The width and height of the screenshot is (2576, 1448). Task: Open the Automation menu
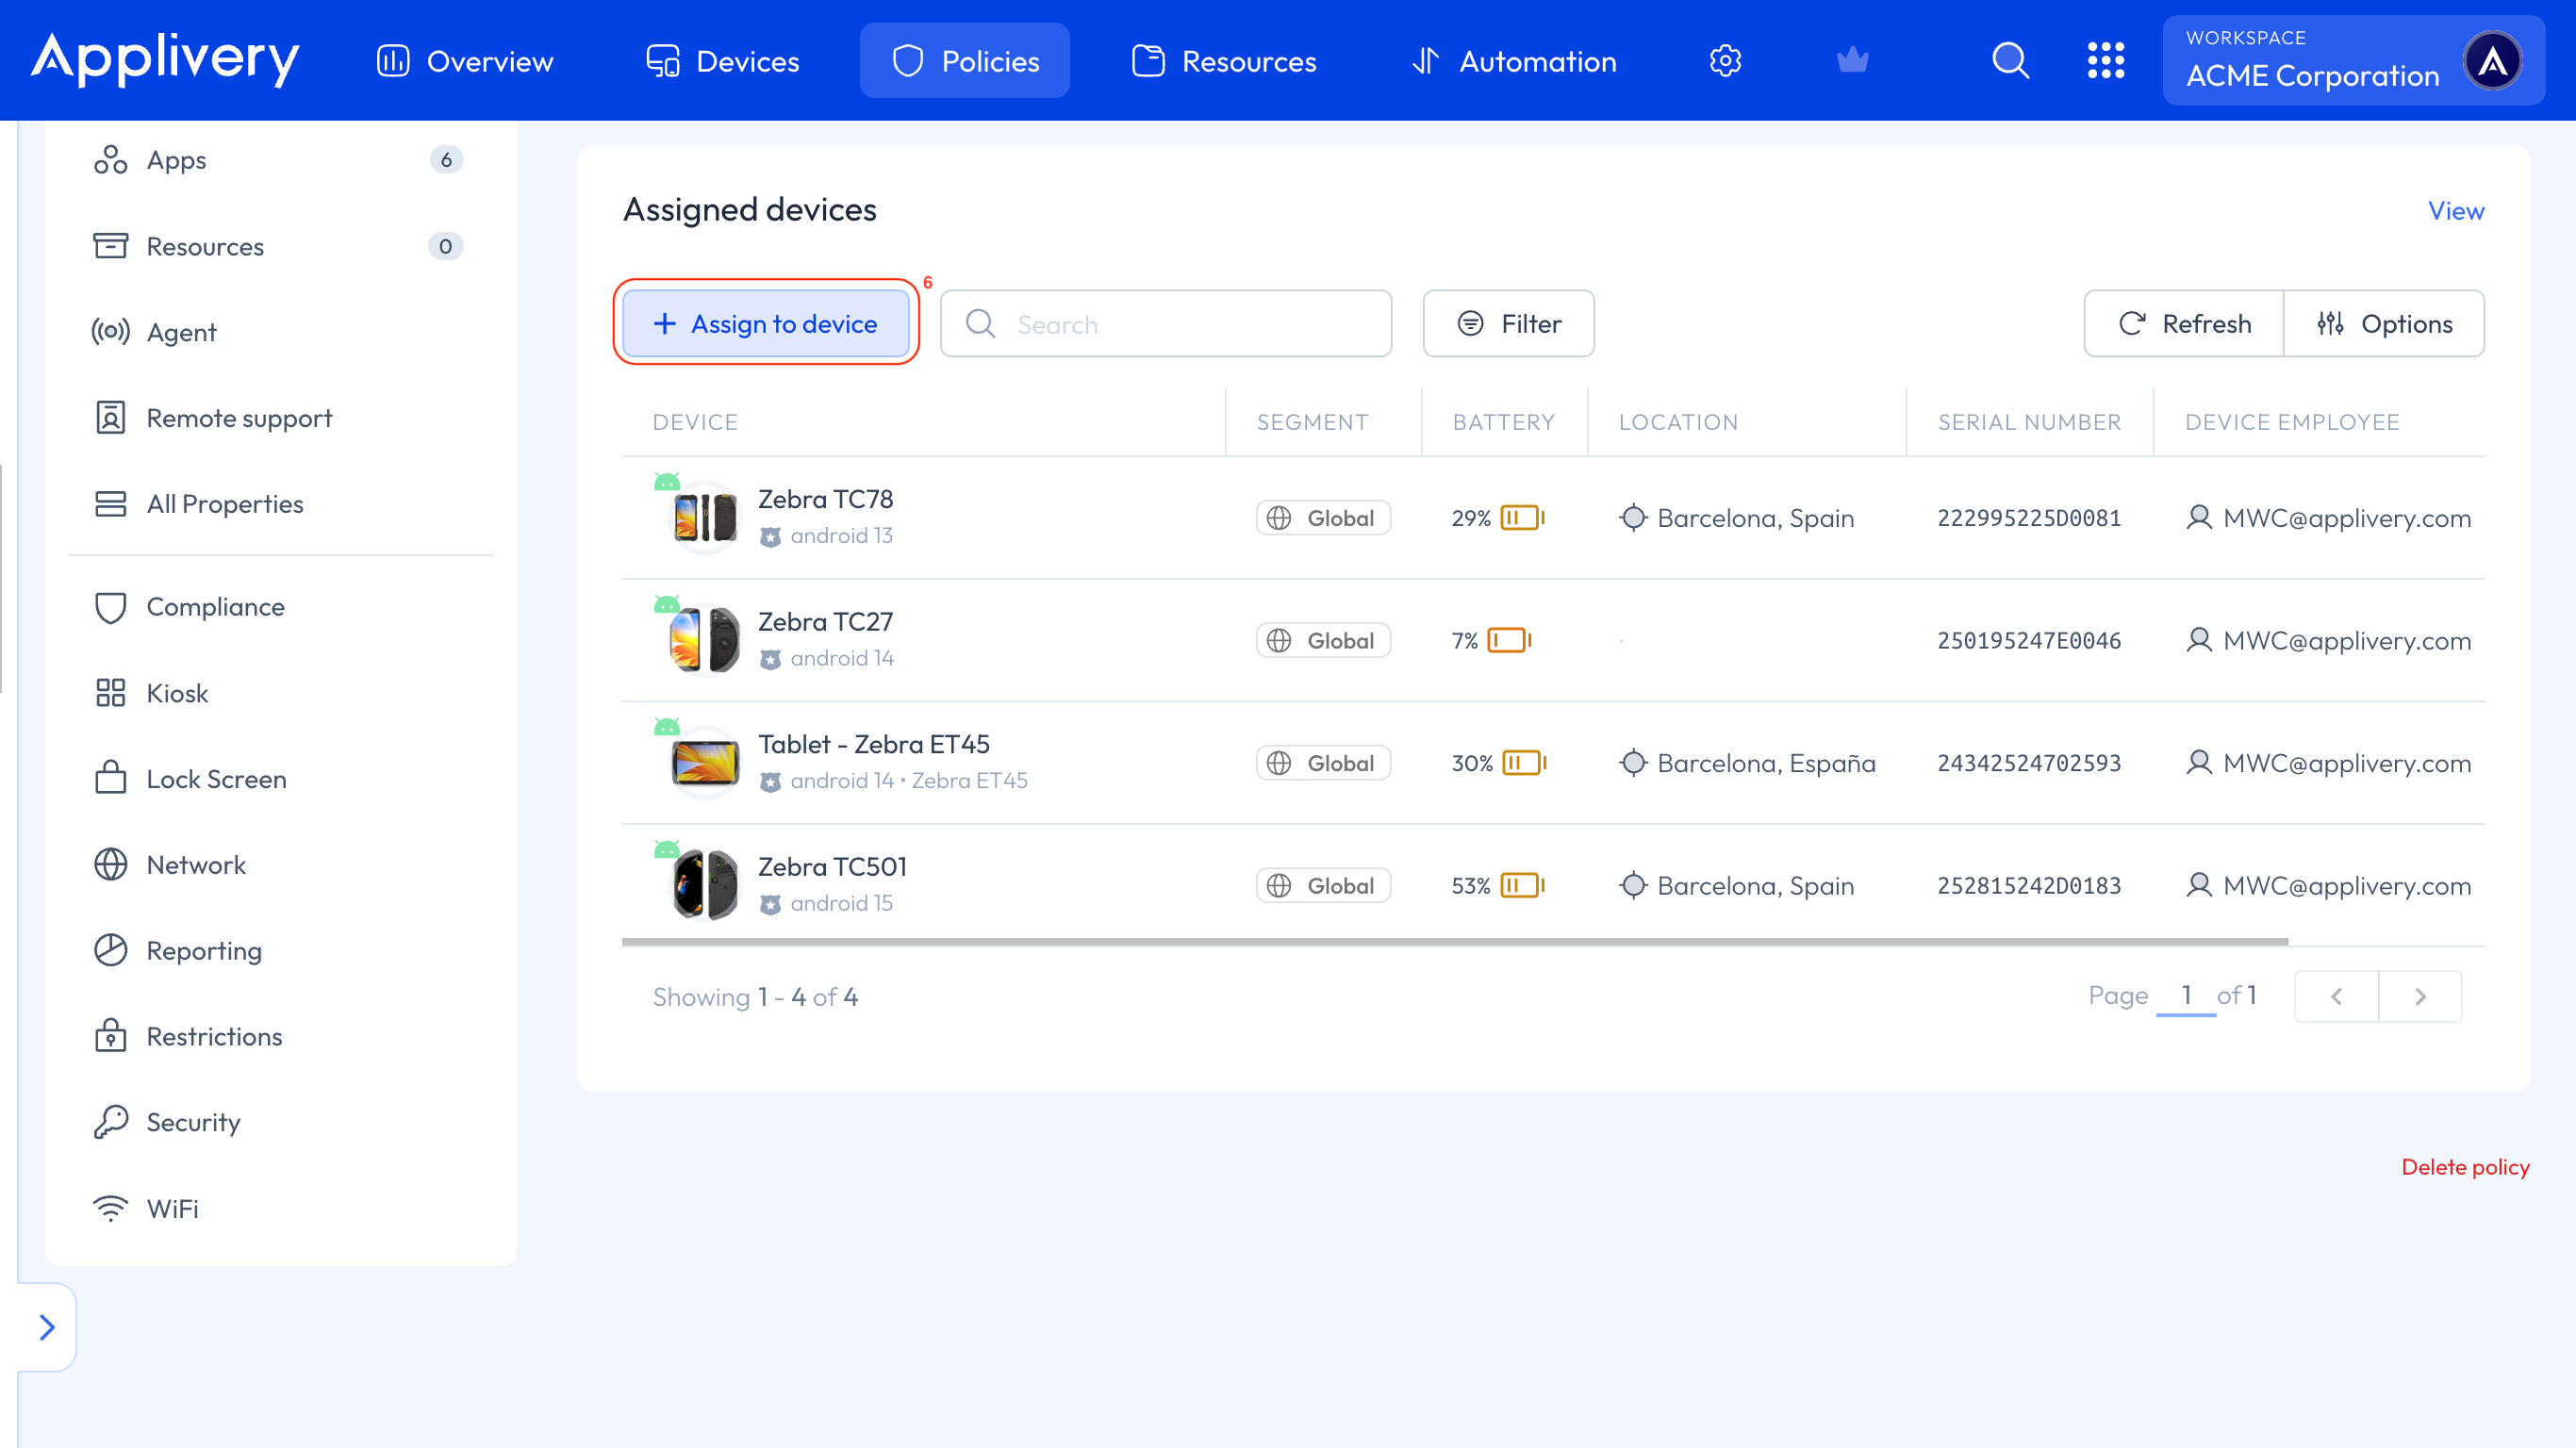pyautogui.click(x=1514, y=61)
